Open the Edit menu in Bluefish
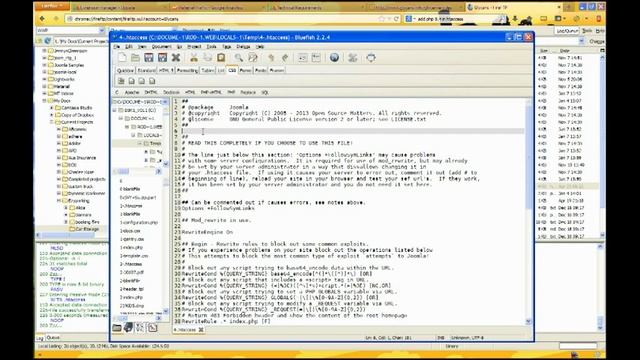This screenshot has height=360, width=640. (x=129, y=47)
